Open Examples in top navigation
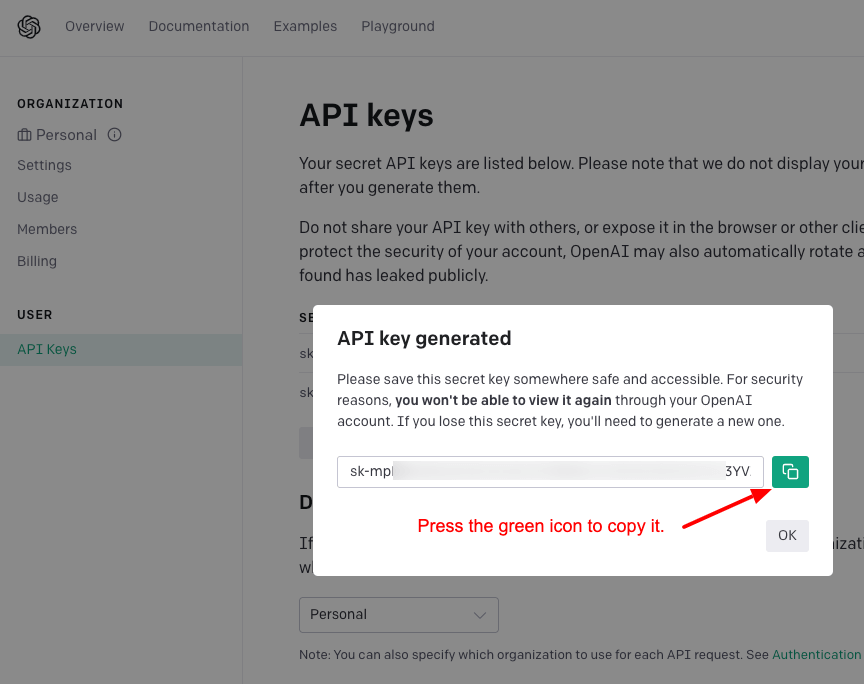The image size is (864, 684). click(x=305, y=26)
